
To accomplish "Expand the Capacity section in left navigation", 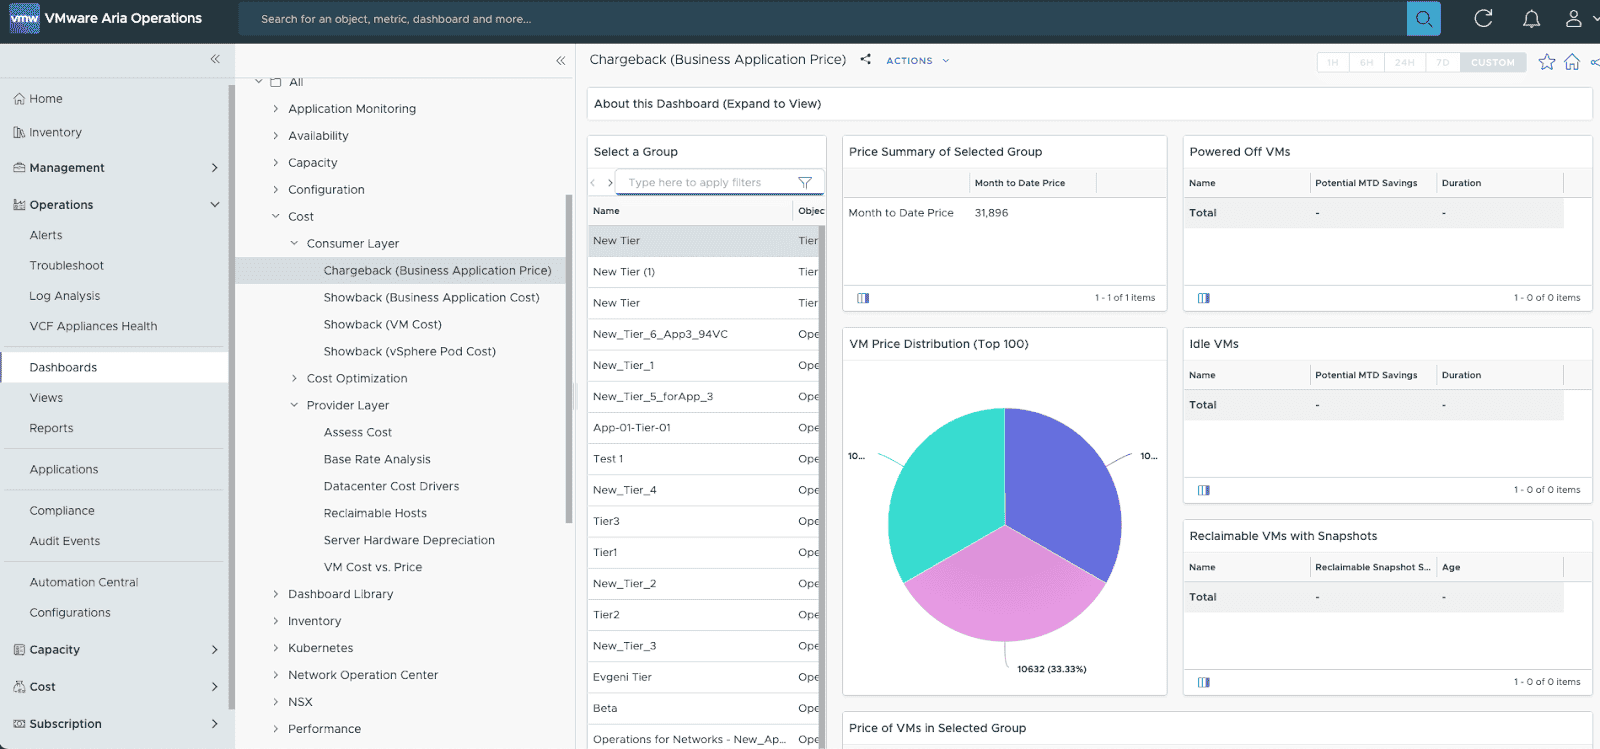I will coord(214,650).
